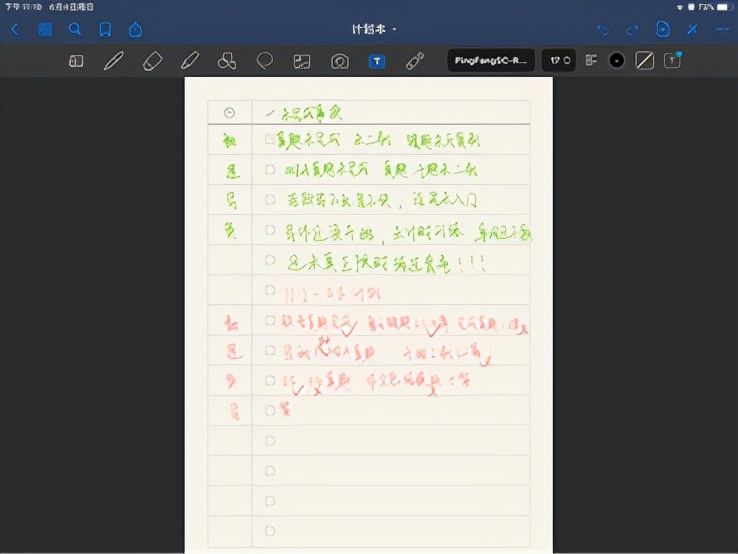
Task: Check the battery status indicator
Action: (724, 7)
